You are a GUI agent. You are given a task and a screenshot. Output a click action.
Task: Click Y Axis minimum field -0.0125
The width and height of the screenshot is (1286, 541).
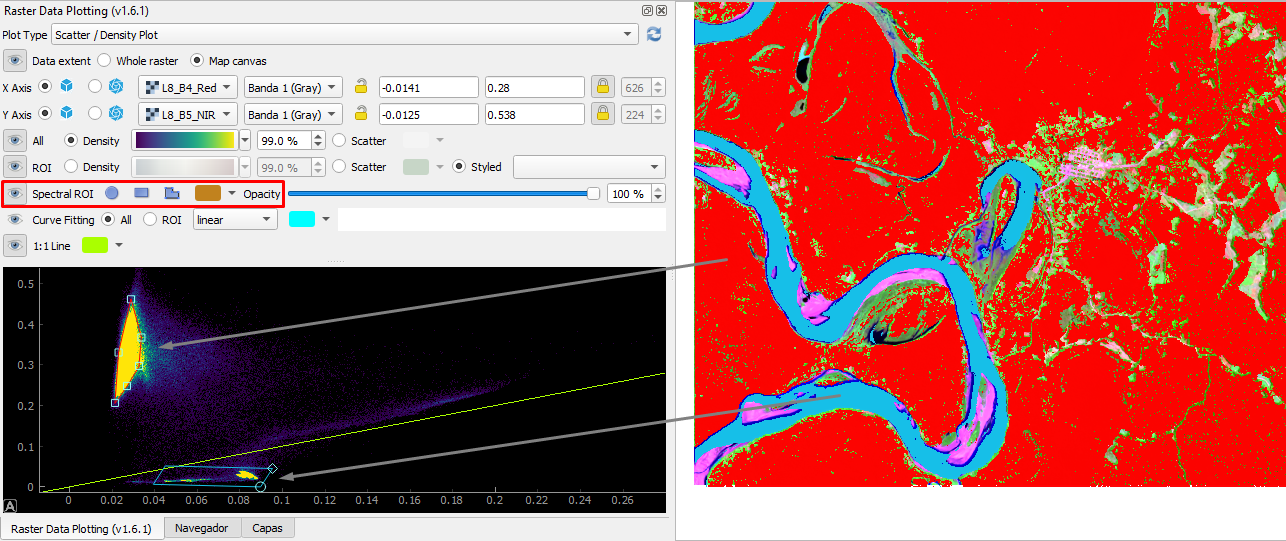point(429,113)
